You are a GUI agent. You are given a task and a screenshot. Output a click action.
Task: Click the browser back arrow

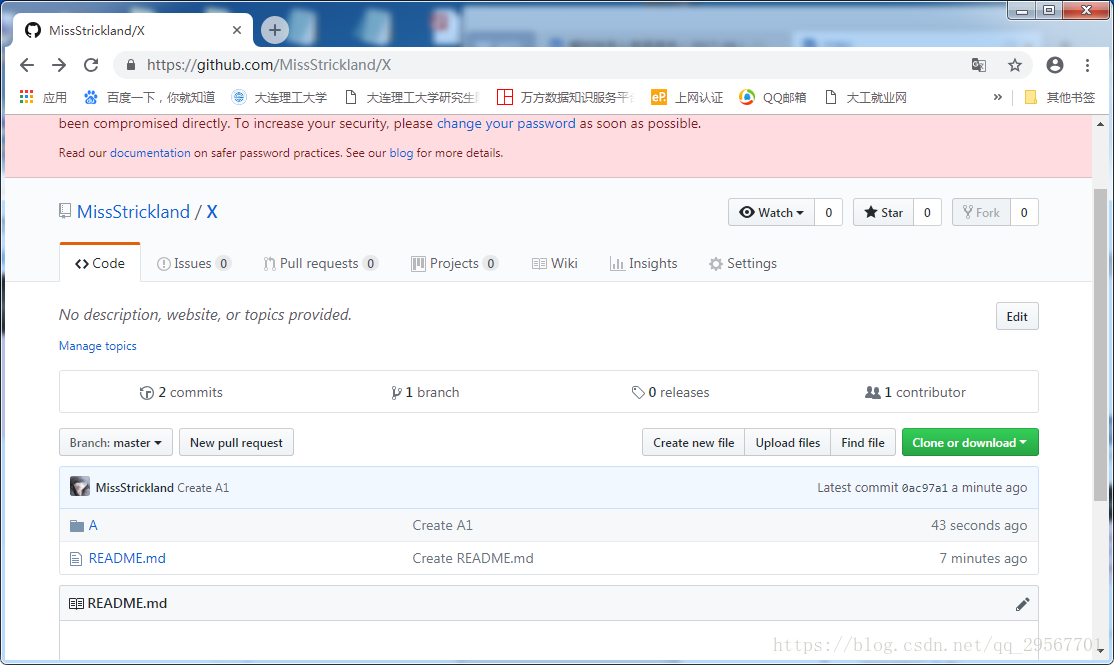[27, 65]
